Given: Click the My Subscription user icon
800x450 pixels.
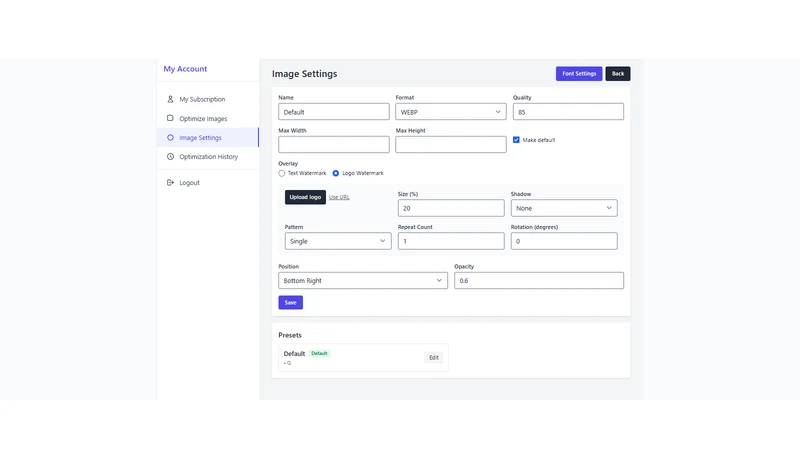Looking at the screenshot, I should (x=170, y=99).
